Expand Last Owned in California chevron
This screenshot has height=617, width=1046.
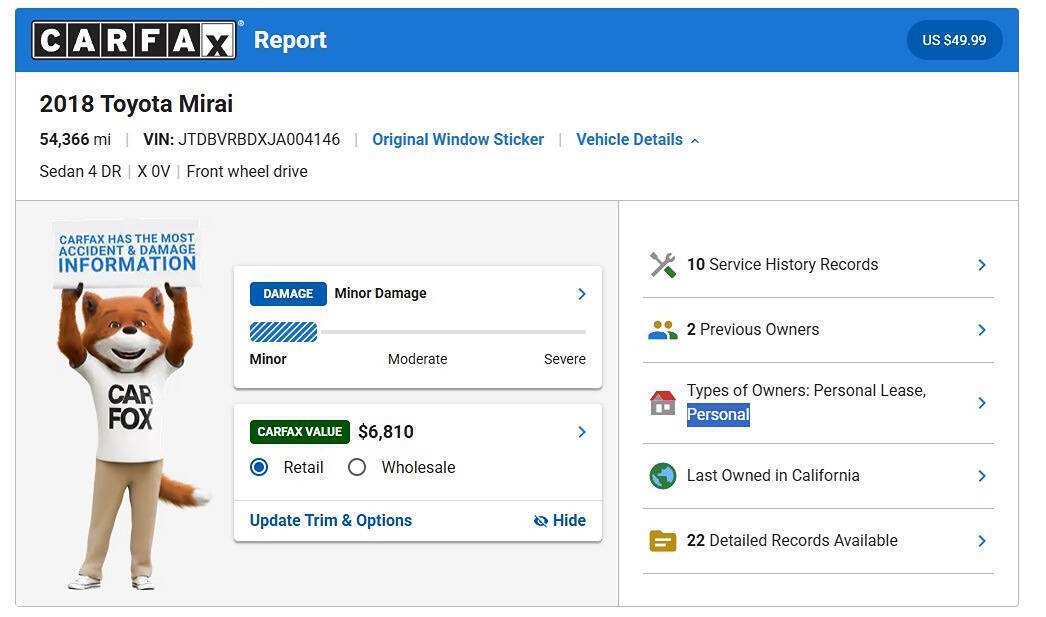tap(981, 476)
